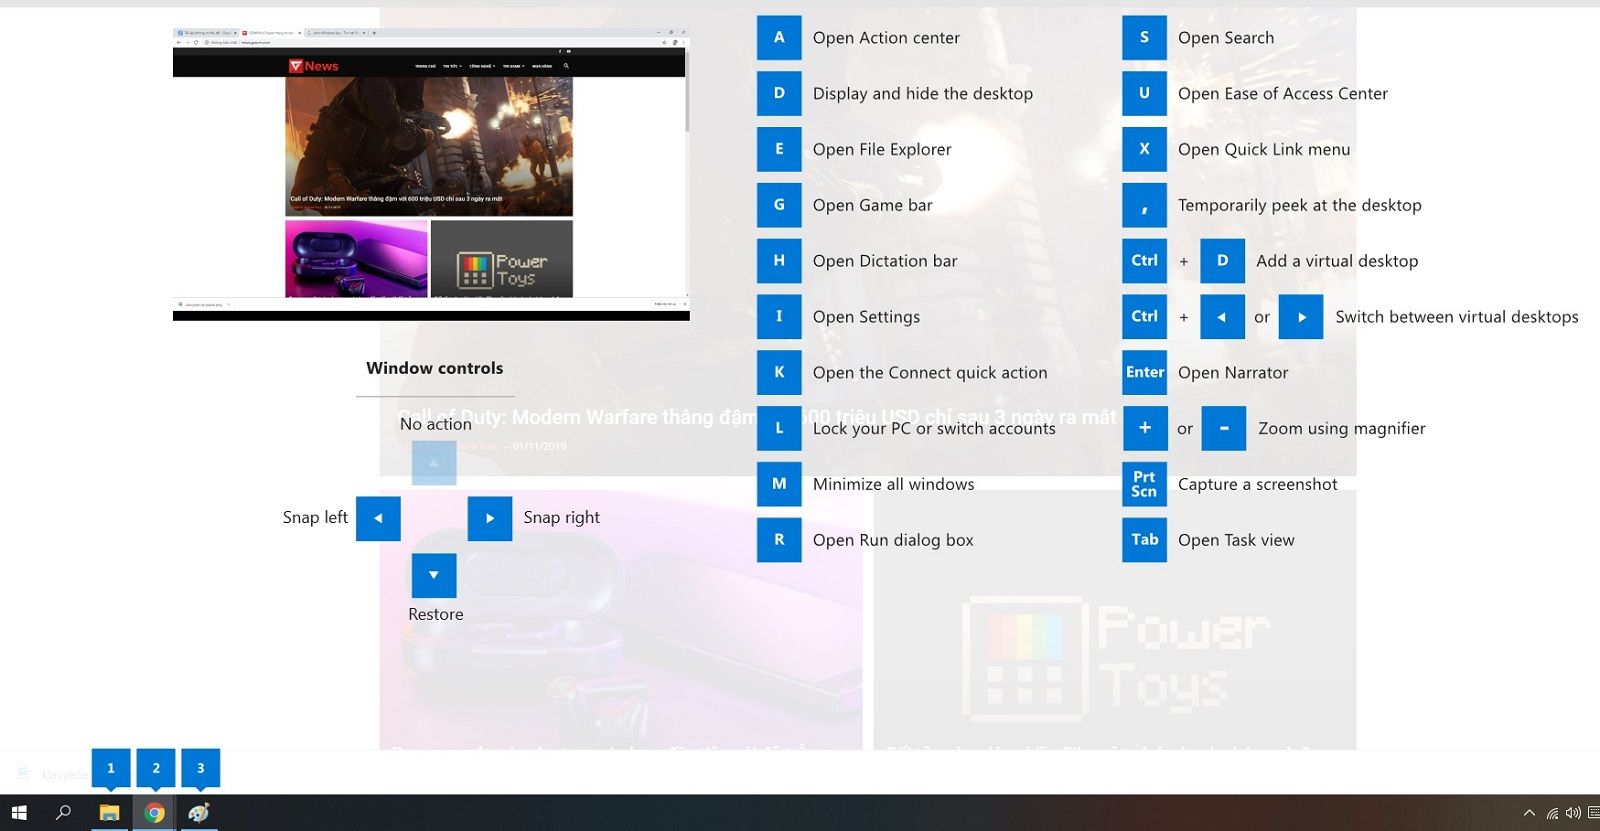This screenshot has width=1600, height=831.
Task: Click the Snap left arrow tile in Window controls
Action: coord(378,518)
